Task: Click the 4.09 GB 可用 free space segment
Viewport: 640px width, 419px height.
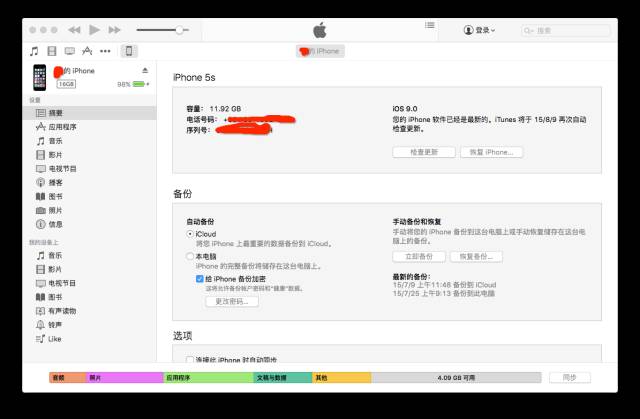Action: point(456,378)
